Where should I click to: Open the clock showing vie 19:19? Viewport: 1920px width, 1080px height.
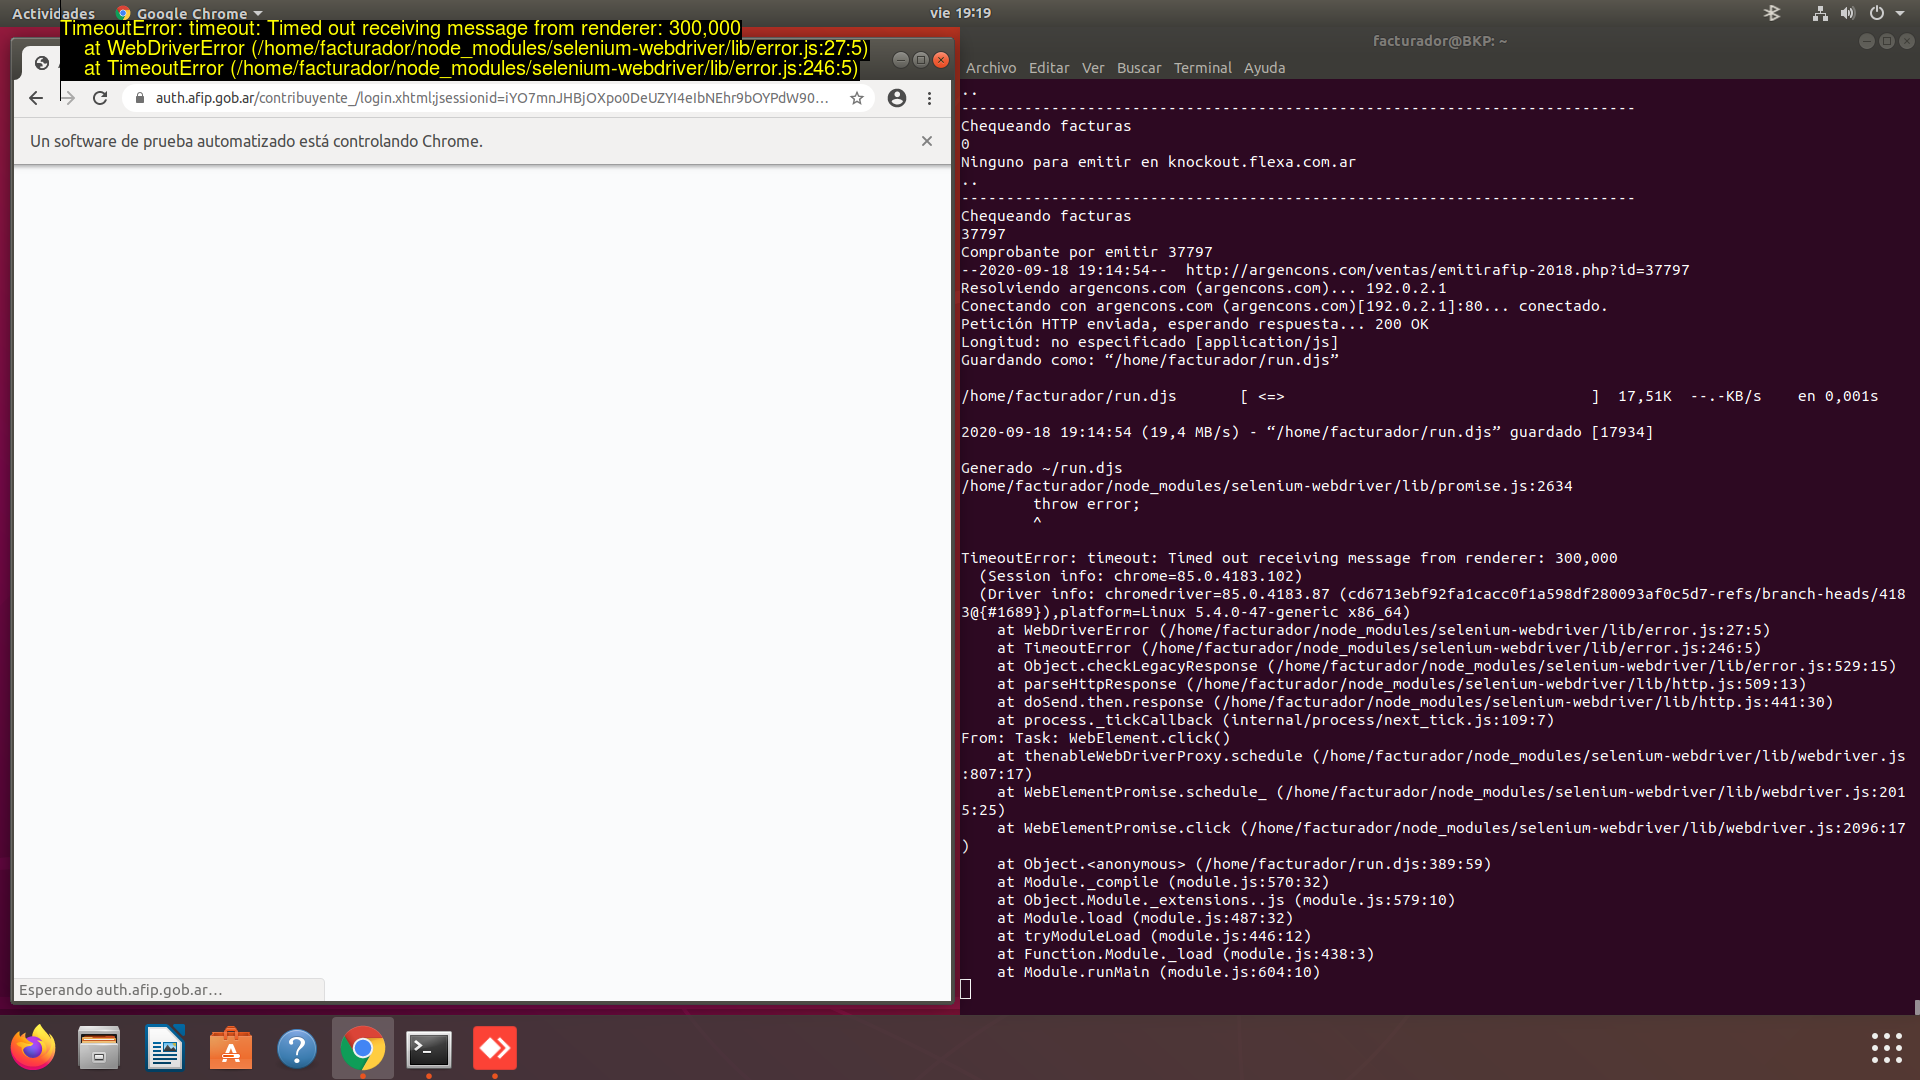click(960, 13)
